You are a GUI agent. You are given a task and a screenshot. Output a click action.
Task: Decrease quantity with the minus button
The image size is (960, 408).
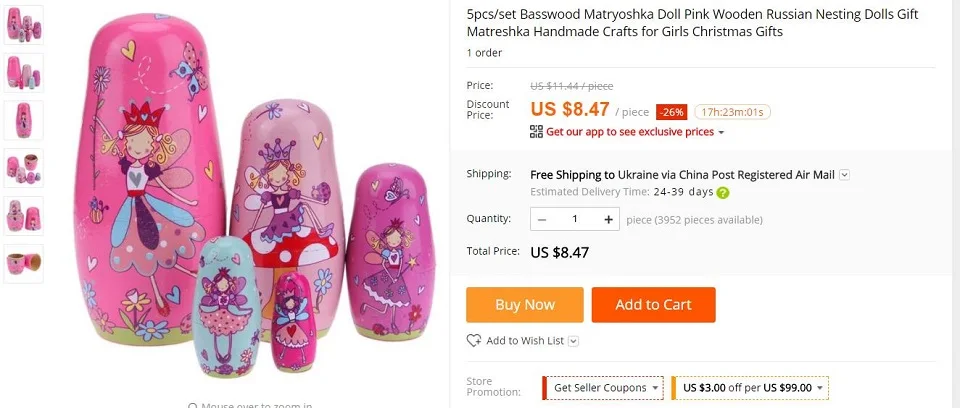(x=542, y=219)
